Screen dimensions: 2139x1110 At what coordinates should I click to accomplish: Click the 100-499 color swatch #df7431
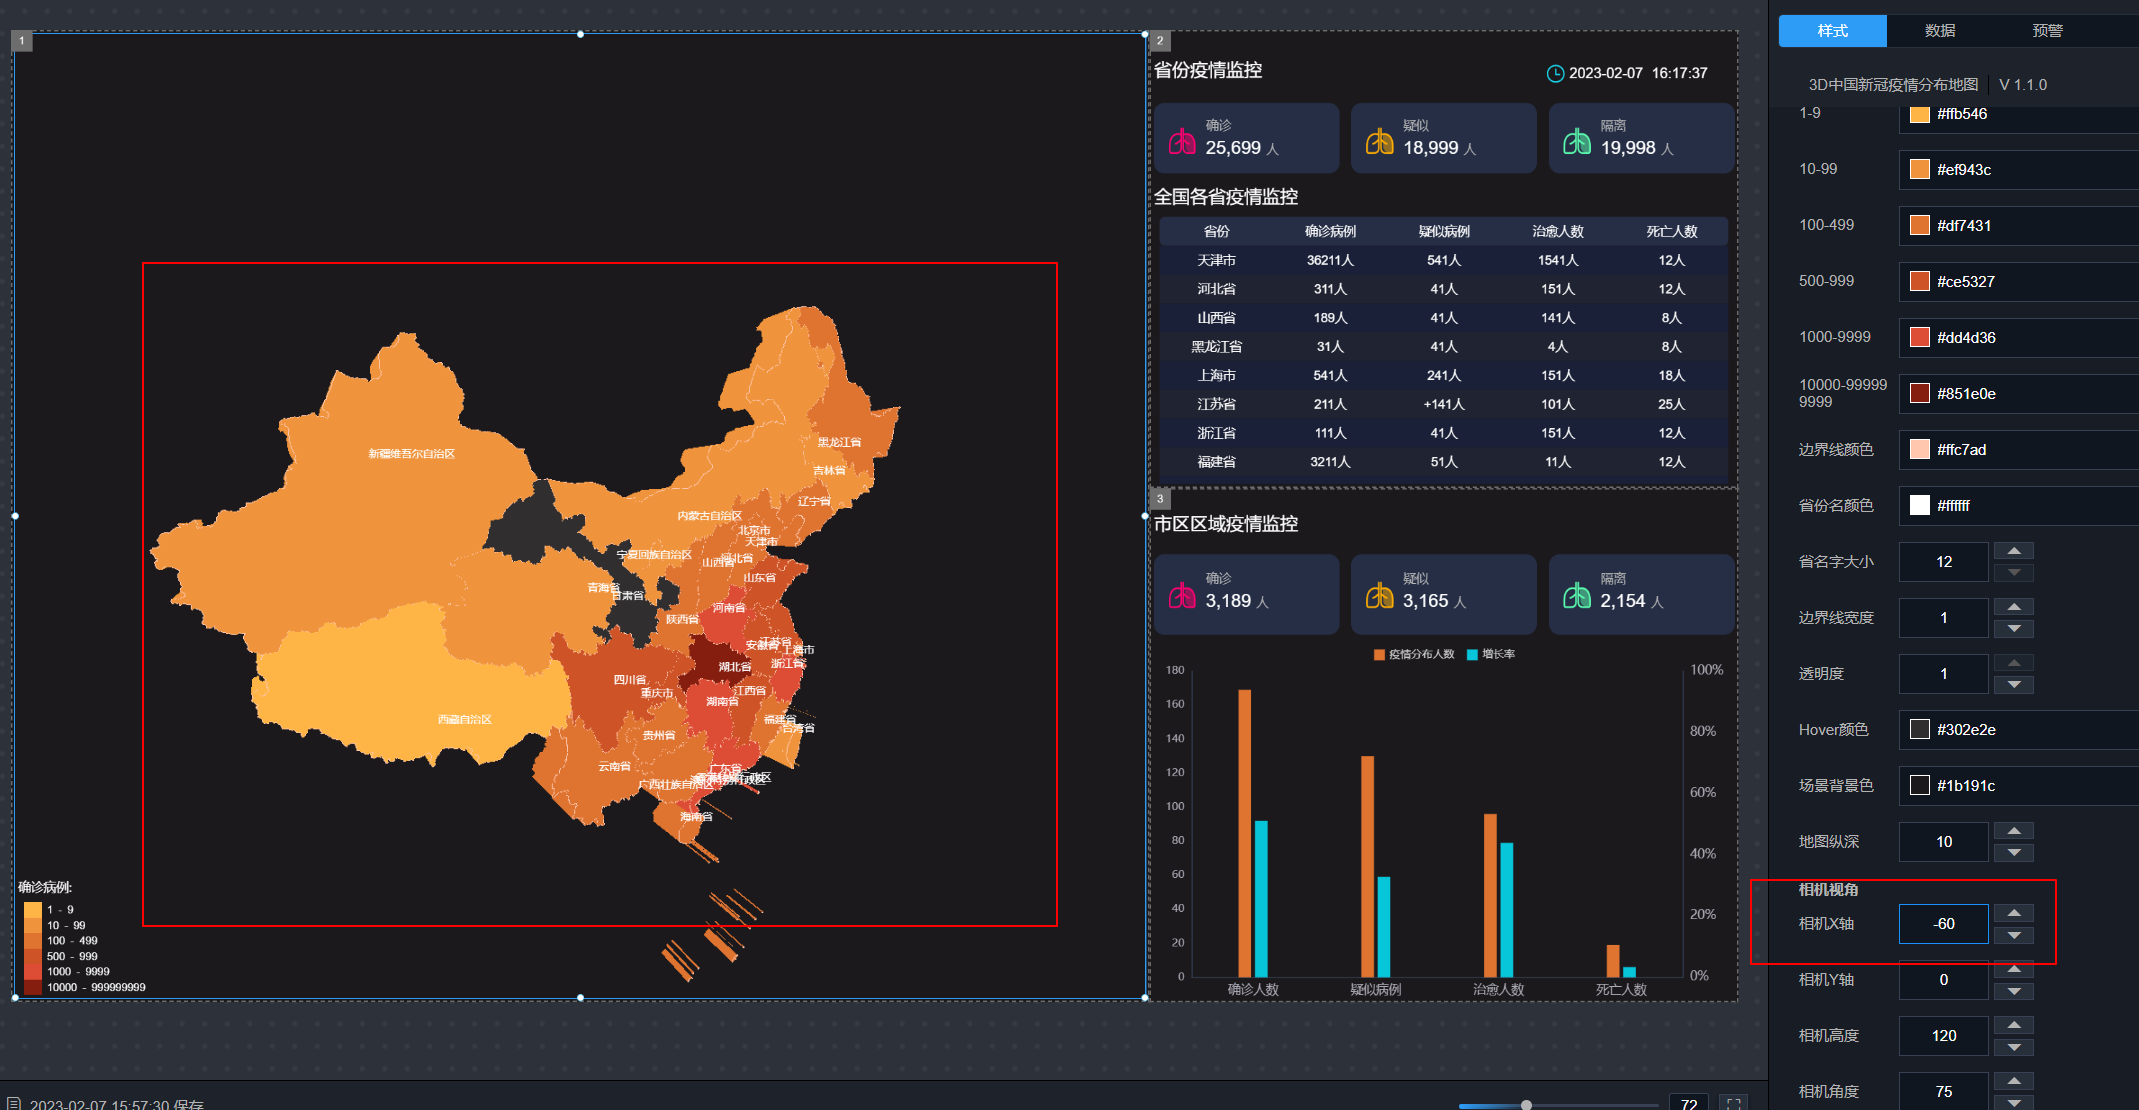click(1919, 225)
